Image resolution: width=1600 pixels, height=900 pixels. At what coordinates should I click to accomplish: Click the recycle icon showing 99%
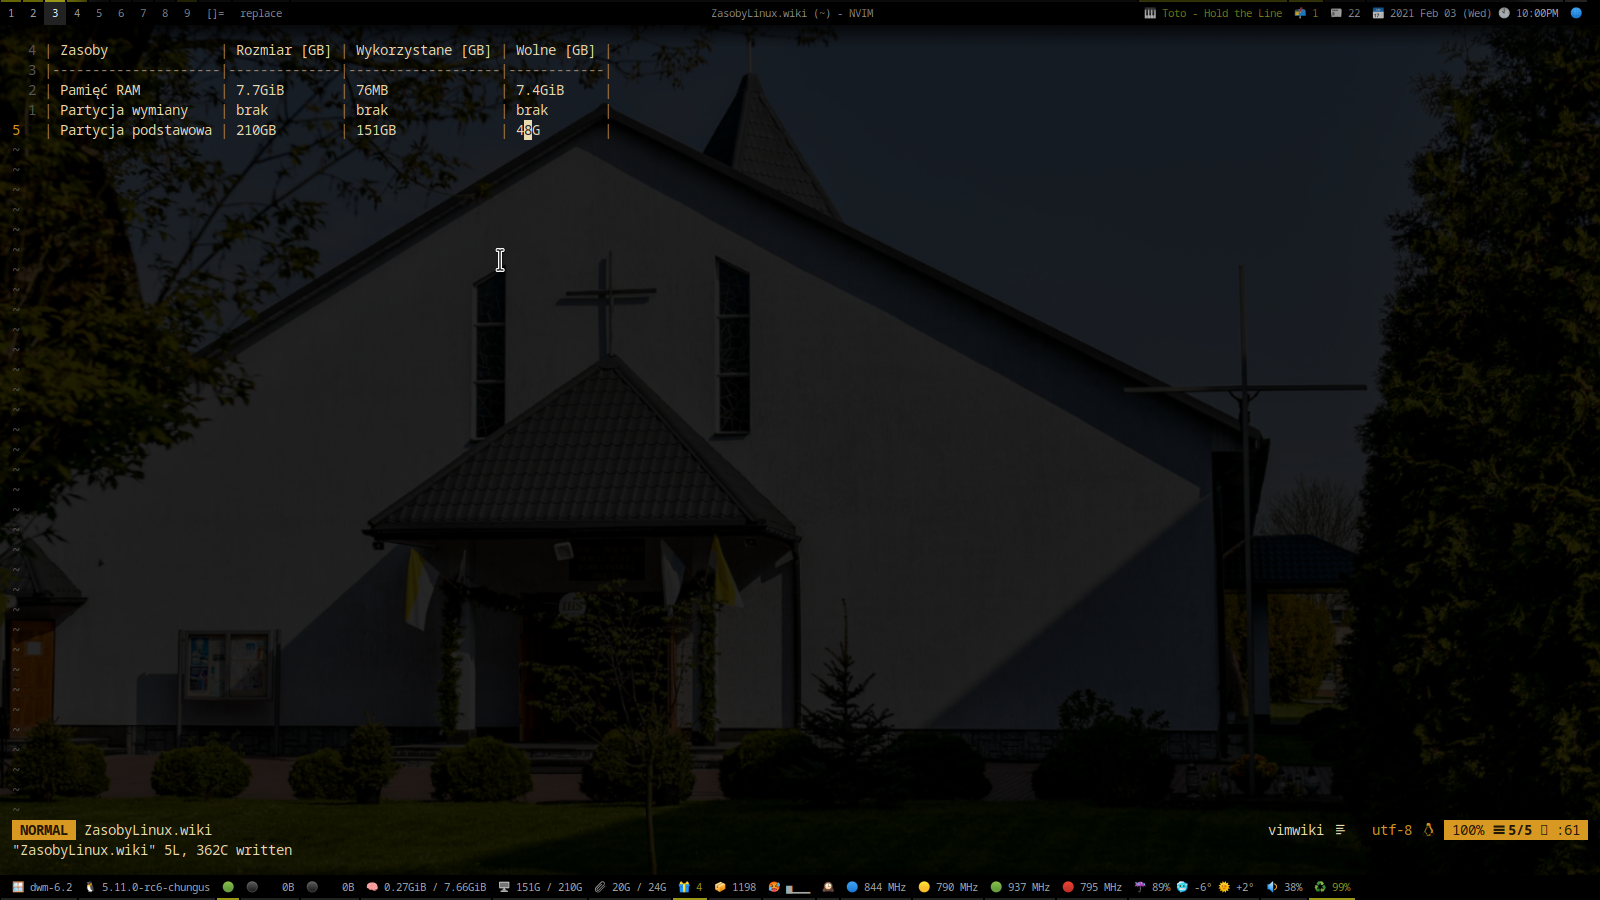click(x=1320, y=887)
